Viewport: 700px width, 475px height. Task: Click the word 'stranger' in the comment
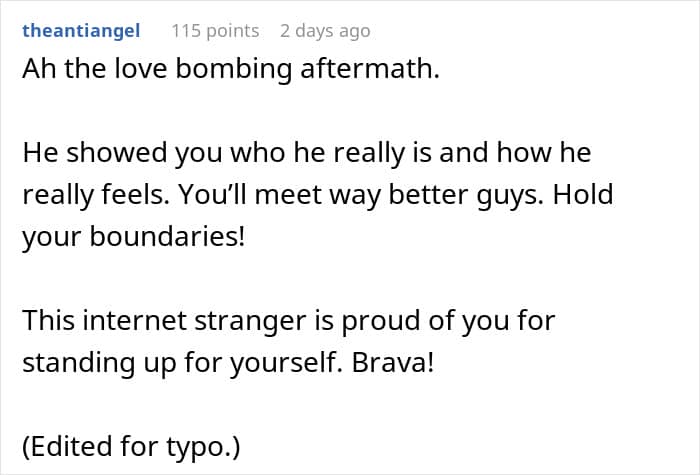[x=250, y=321]
